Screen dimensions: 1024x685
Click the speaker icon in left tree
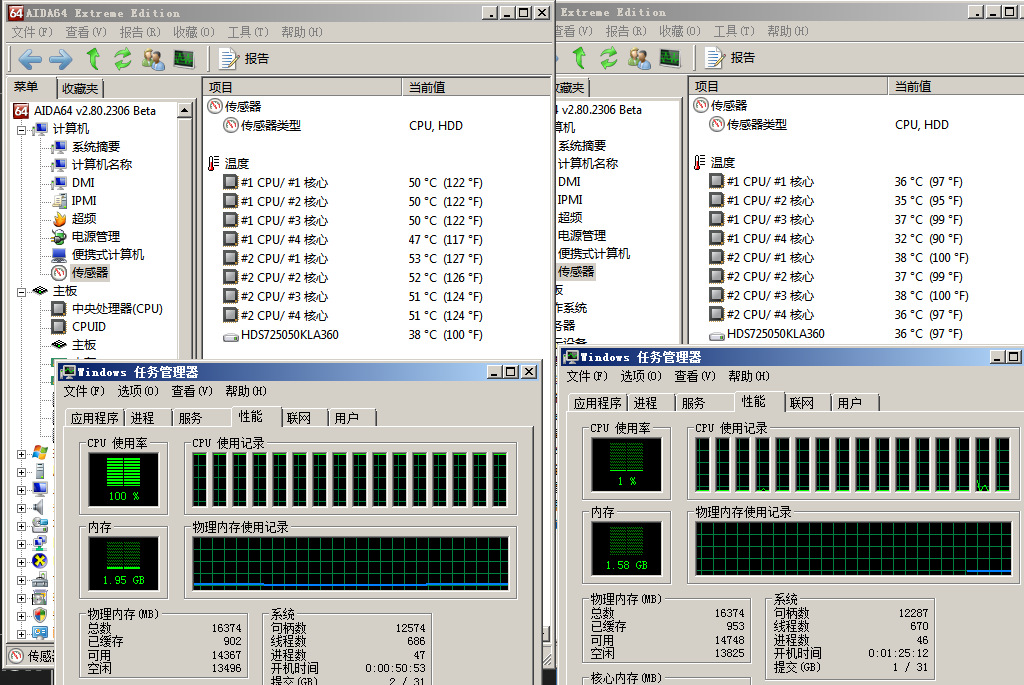coord(40,507)
